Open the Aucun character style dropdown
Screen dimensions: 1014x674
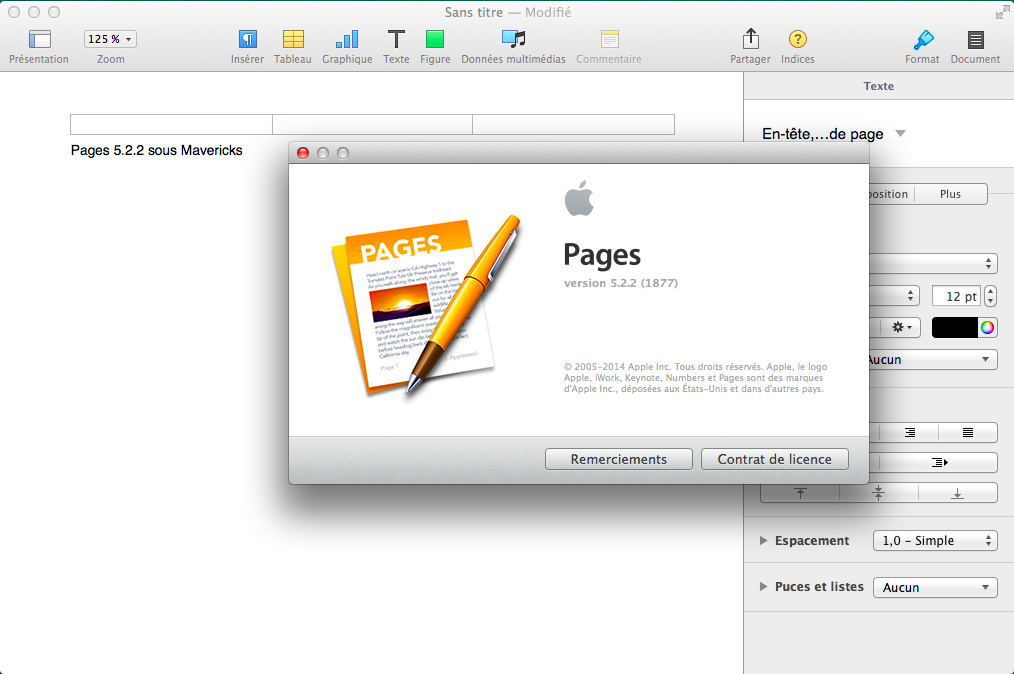(x=932, y=360)
